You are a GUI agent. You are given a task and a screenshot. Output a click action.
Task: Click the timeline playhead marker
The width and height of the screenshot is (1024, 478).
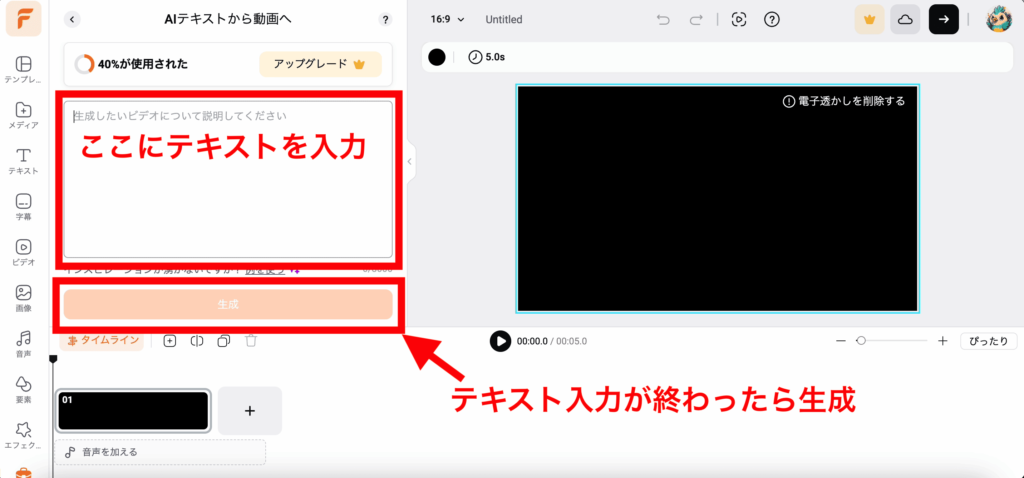[53, 358]
